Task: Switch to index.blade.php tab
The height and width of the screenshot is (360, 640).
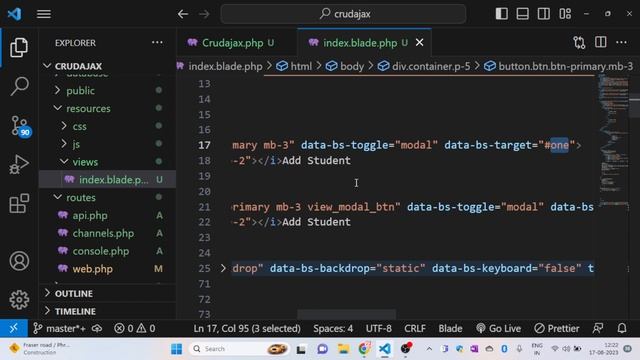Action: coord(359,42)
